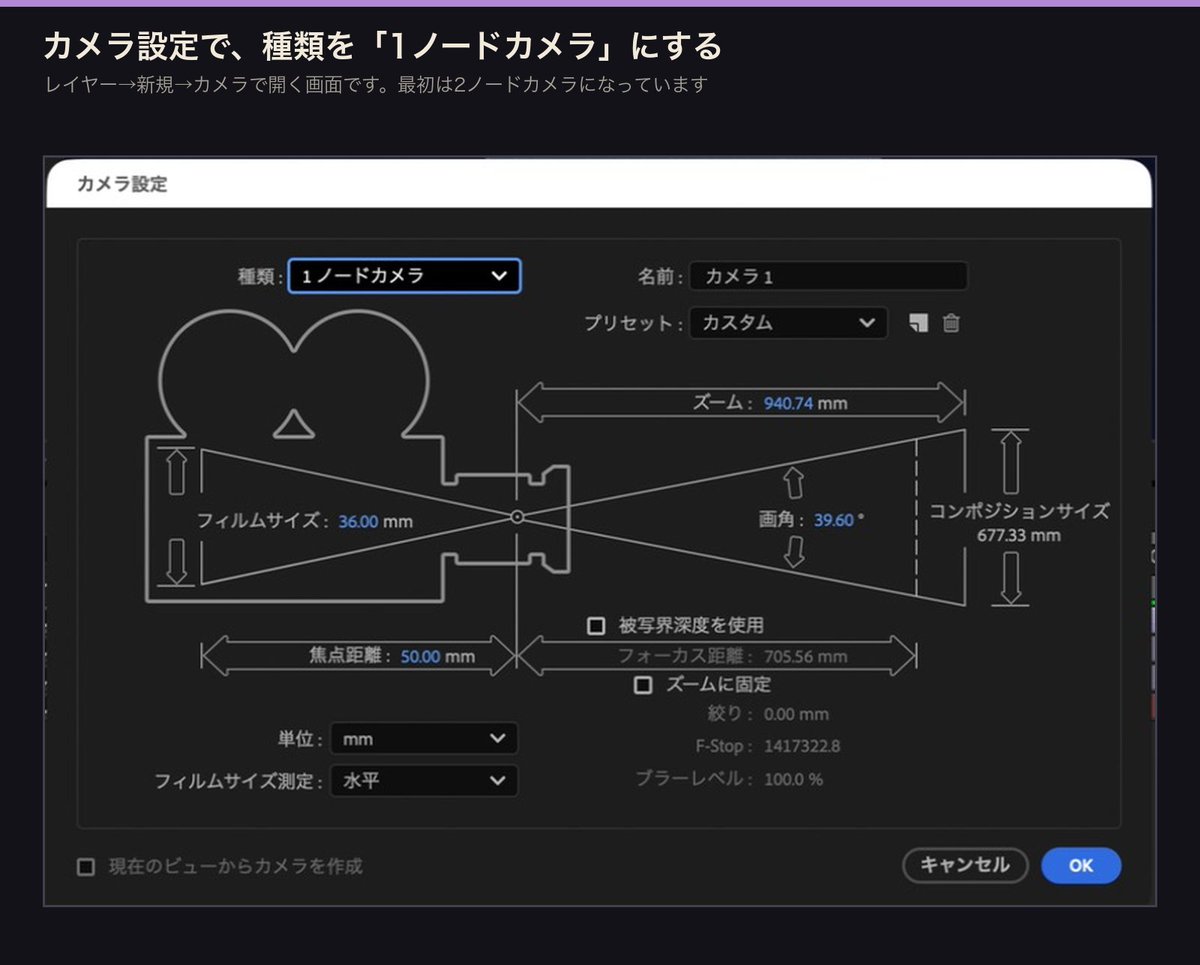Click the heading about 1ノードカメラ
Image resolution: width=1200 pixels, height=965 pixels.
tap(383, 45)
